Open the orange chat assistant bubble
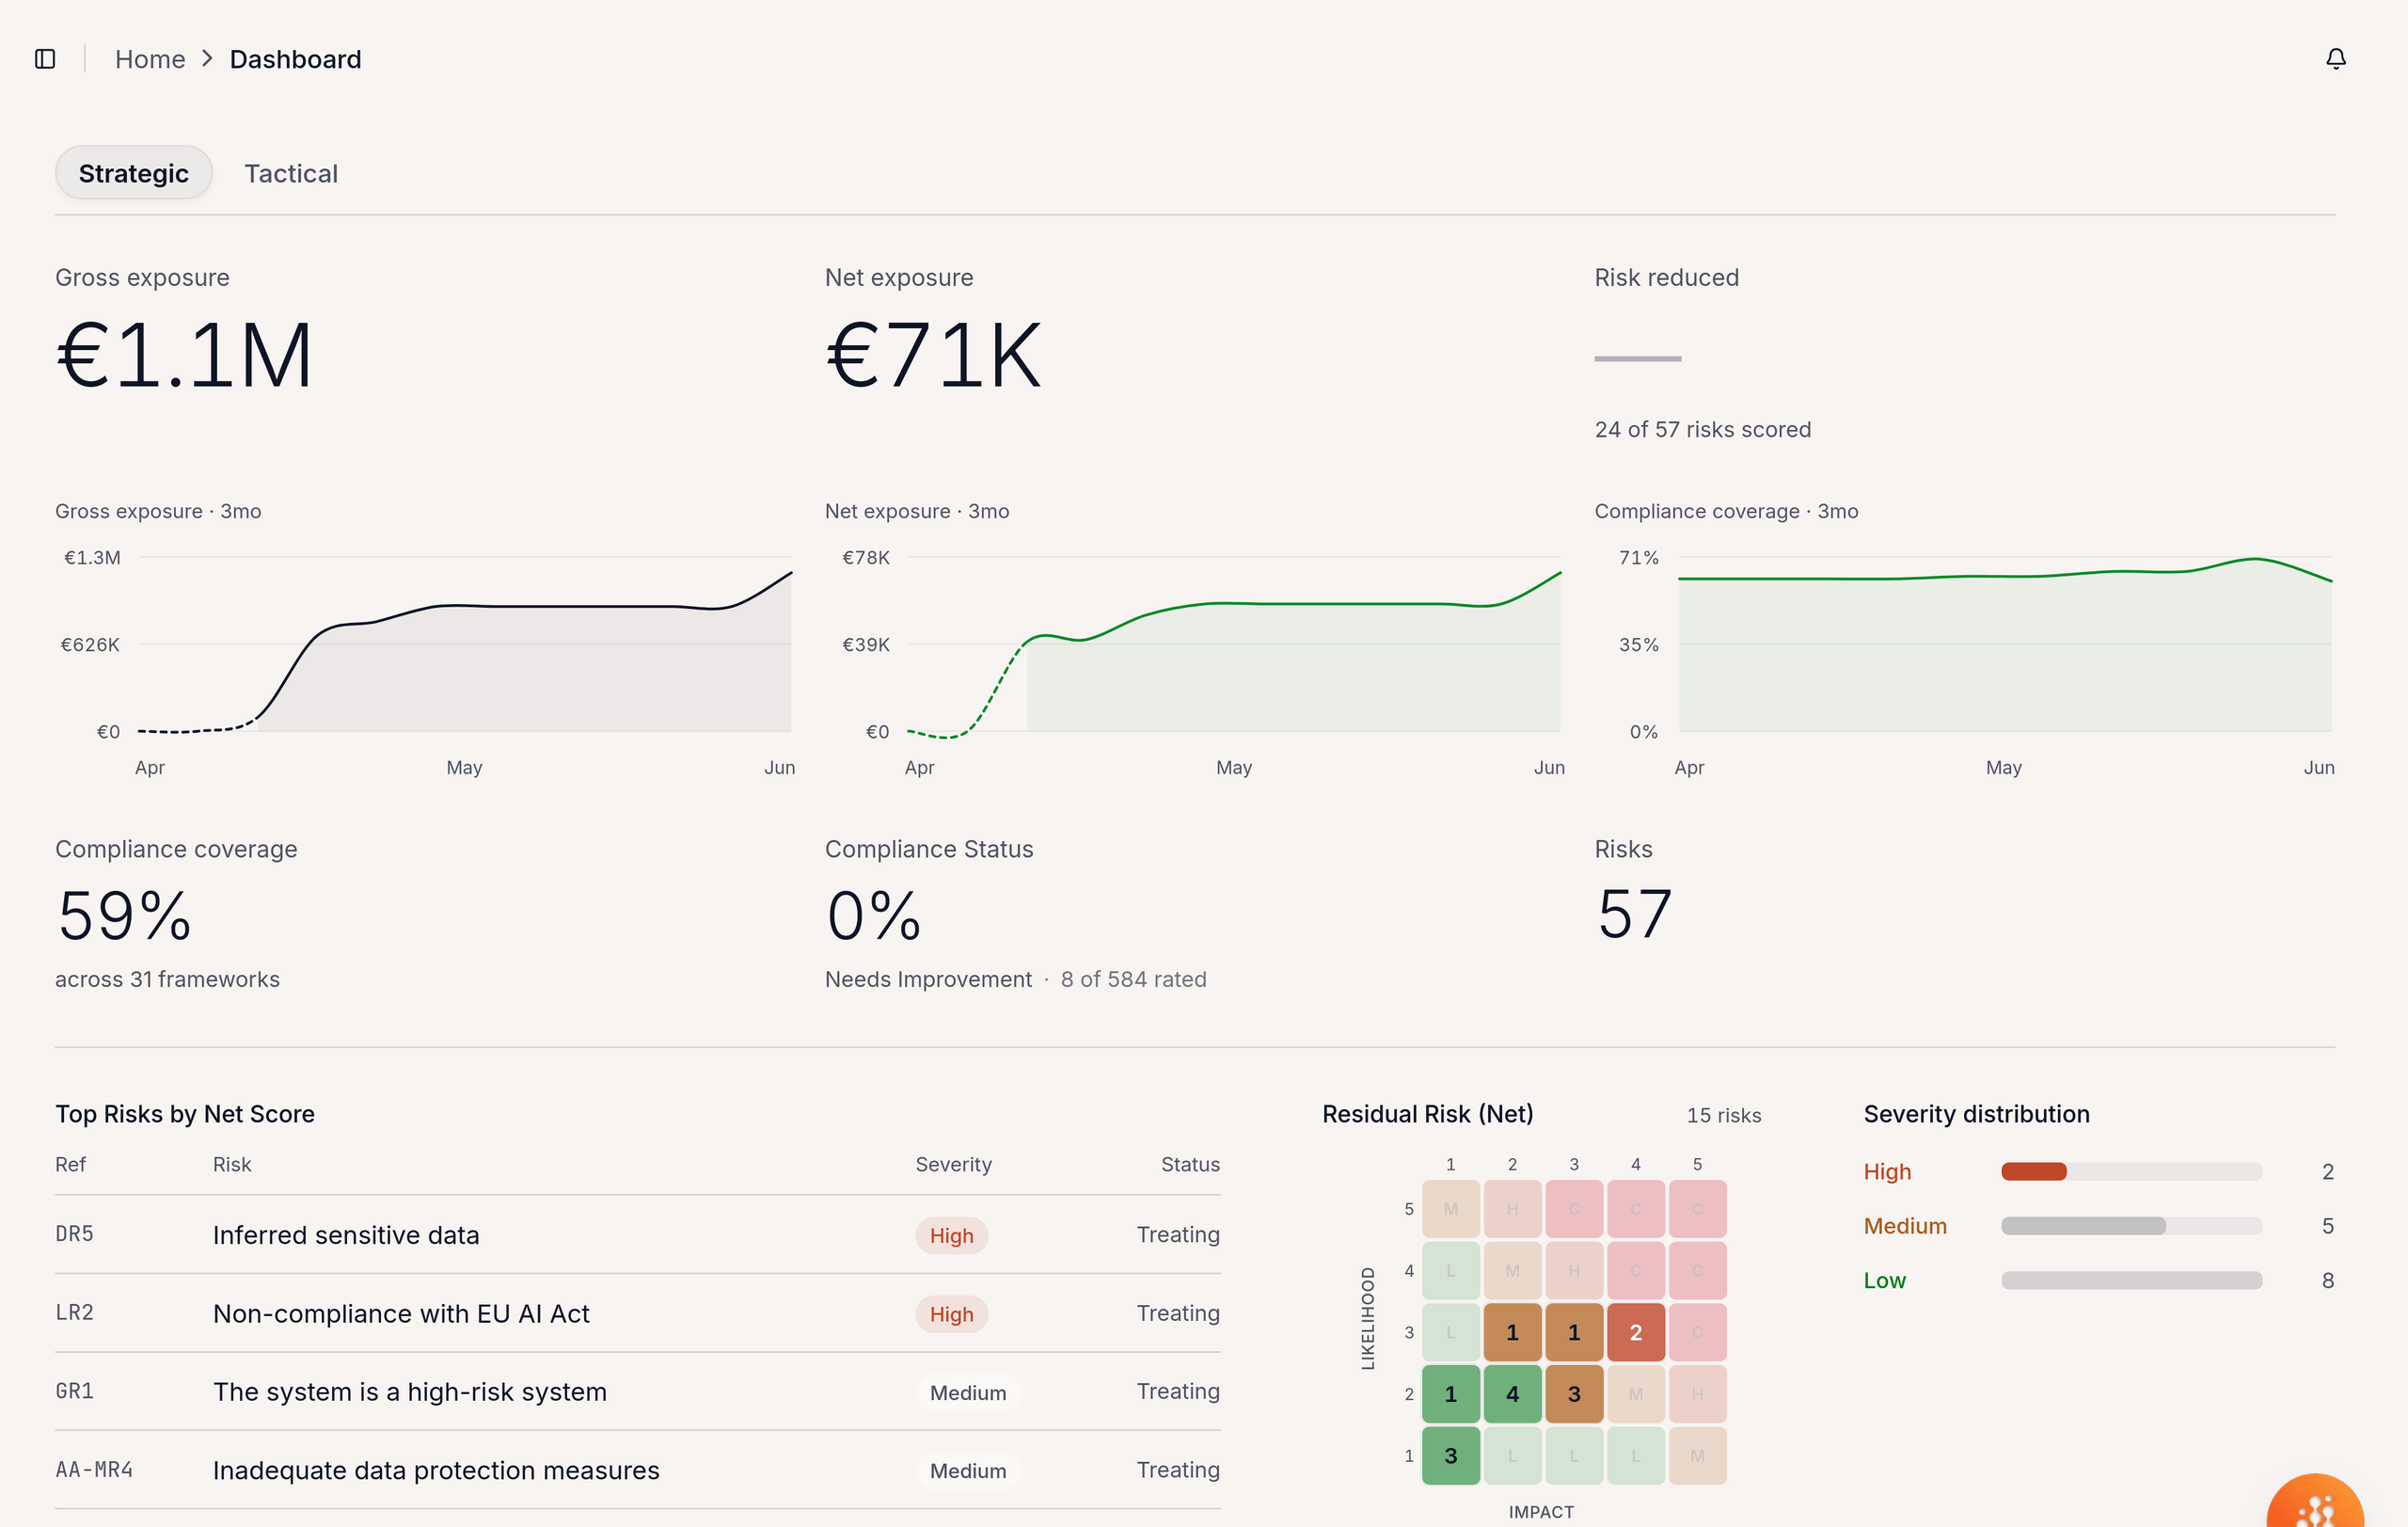 (2315, 1501)
